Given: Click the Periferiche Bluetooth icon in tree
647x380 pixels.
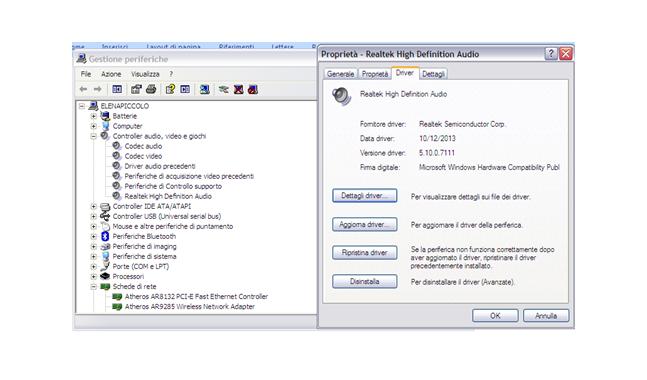Looking at the screenshot, I should coord(105,236).
